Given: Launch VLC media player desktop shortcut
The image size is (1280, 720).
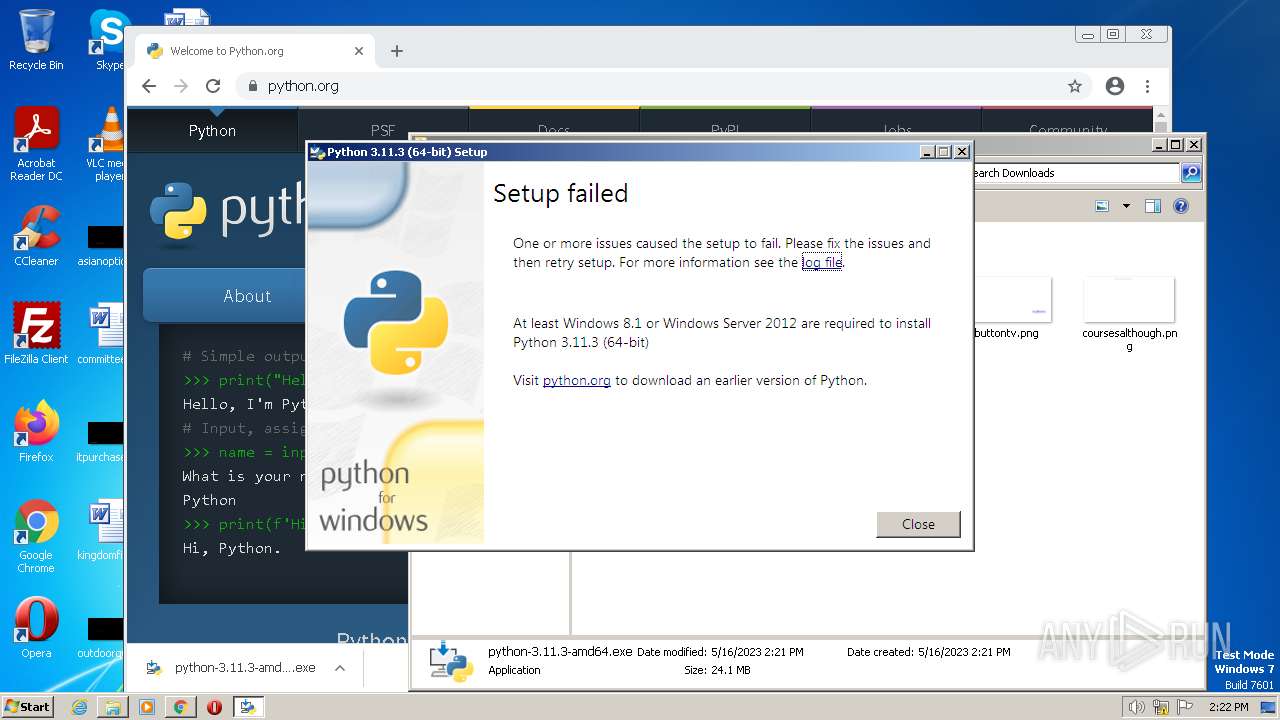Looking at the screenshot, I should click(x=106, y=144).
